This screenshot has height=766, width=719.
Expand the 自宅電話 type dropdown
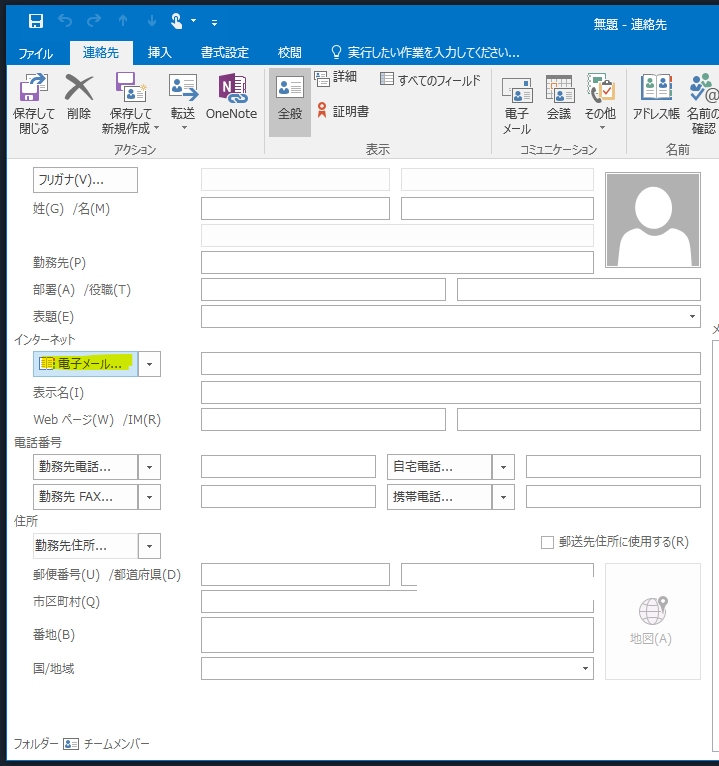[504, 468]
